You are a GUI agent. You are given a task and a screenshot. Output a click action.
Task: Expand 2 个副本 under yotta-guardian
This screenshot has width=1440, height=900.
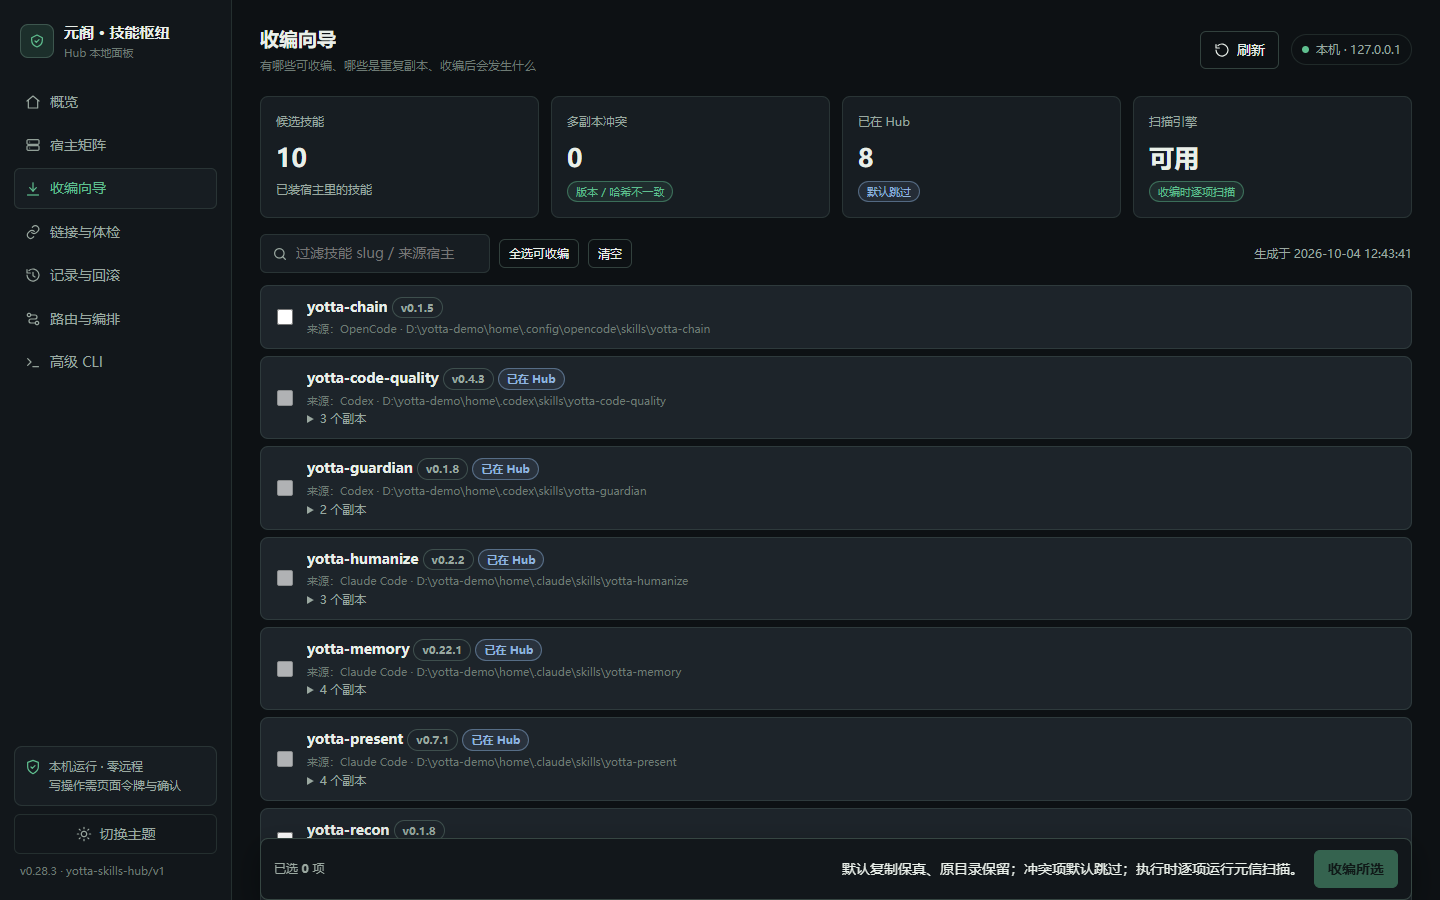click(x=337, y=510)
